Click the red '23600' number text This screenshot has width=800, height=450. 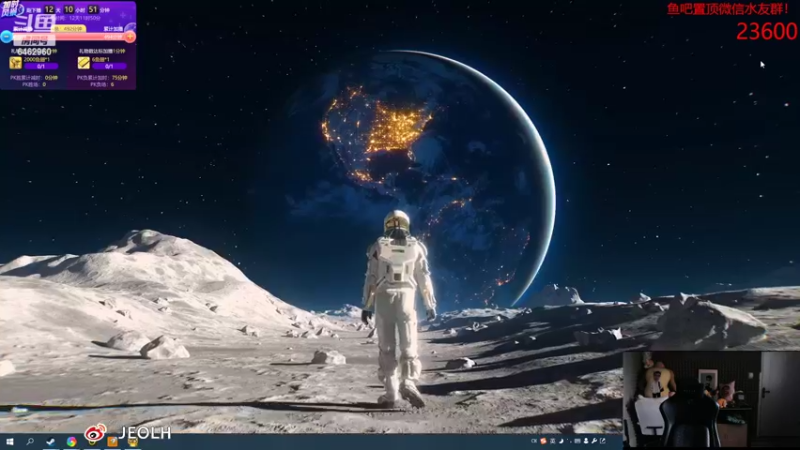coord(766,32)
